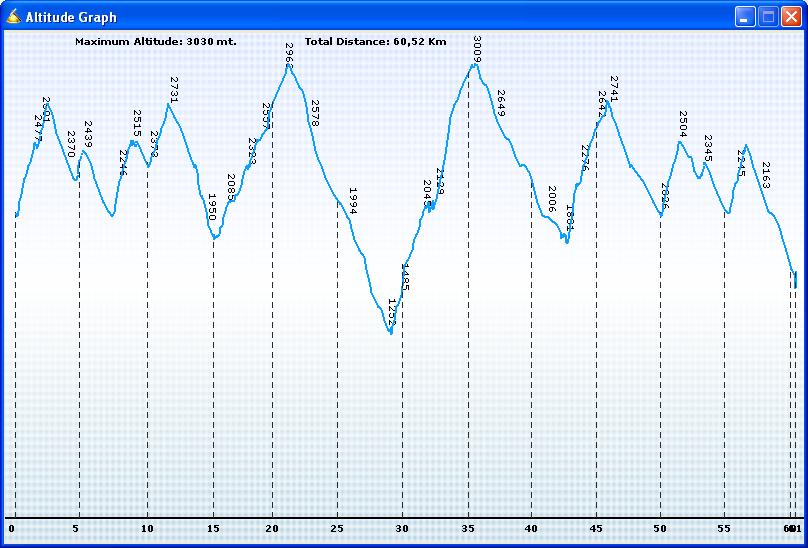Click the 2515 altitude label
Image resolution: width=808 pixels, height=548 pixels.
[137, 123]
